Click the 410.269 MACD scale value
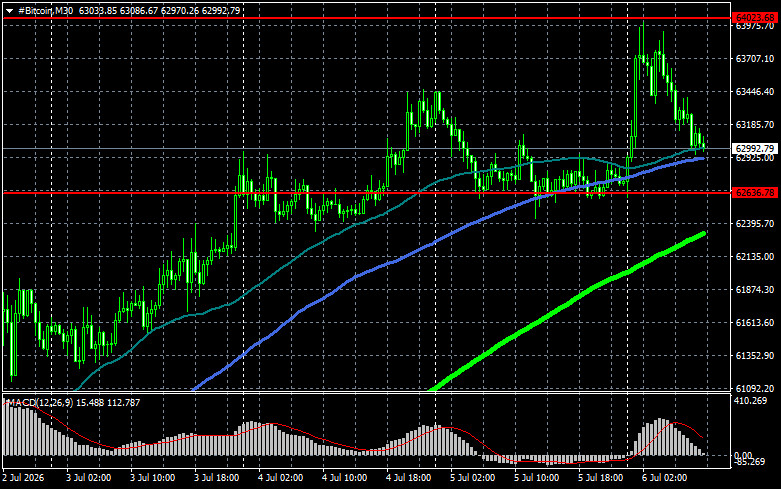Image resolution: width=781 pixels, height=489 pixels. click(751, 401)
